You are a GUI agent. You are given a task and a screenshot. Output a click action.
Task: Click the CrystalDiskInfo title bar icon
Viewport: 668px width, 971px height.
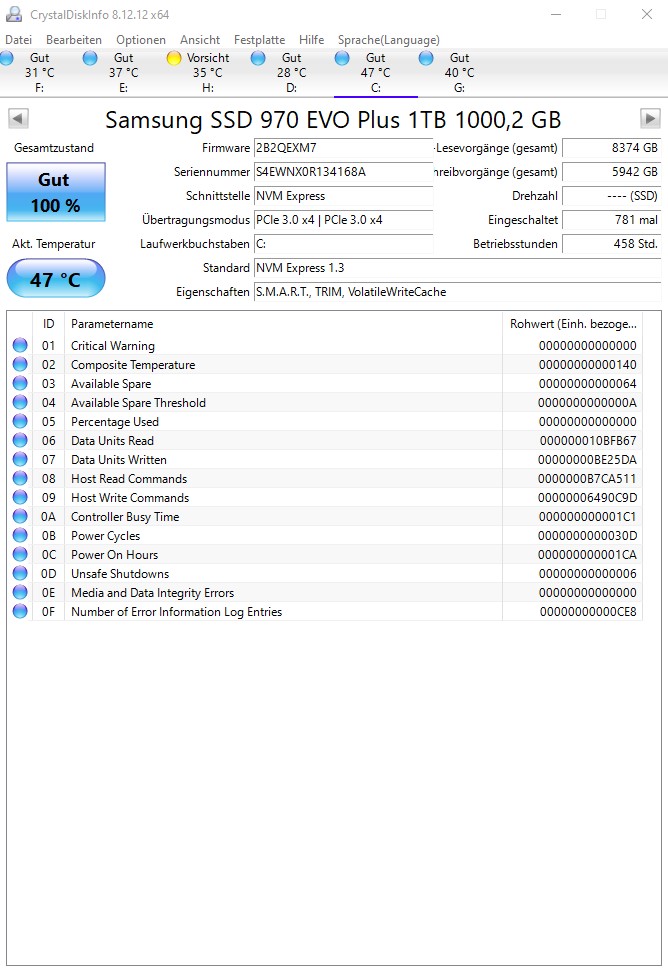(14, 14)
